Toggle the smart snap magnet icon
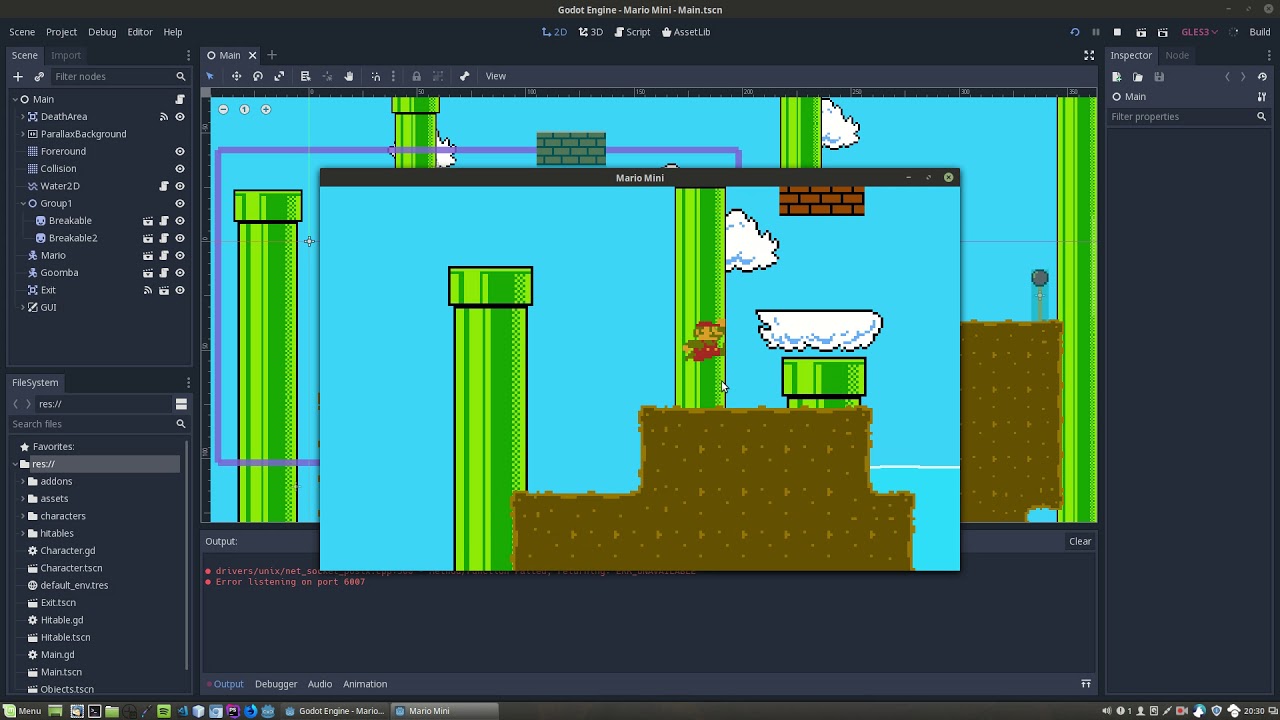Image resolution: width=1280 pixels, height=720 pixels. [376, 76]
